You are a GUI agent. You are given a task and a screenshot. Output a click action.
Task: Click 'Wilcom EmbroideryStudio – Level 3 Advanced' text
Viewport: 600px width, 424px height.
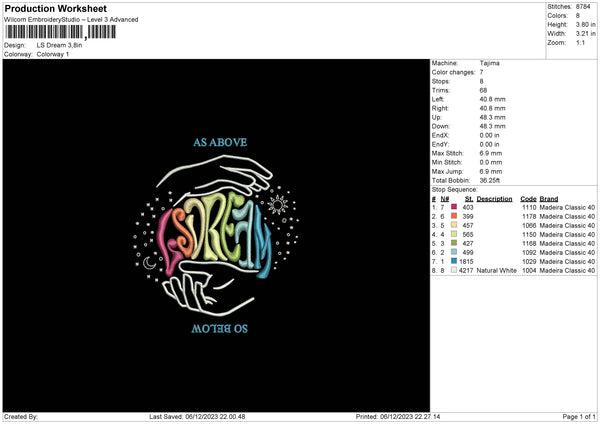click(71, 20)
